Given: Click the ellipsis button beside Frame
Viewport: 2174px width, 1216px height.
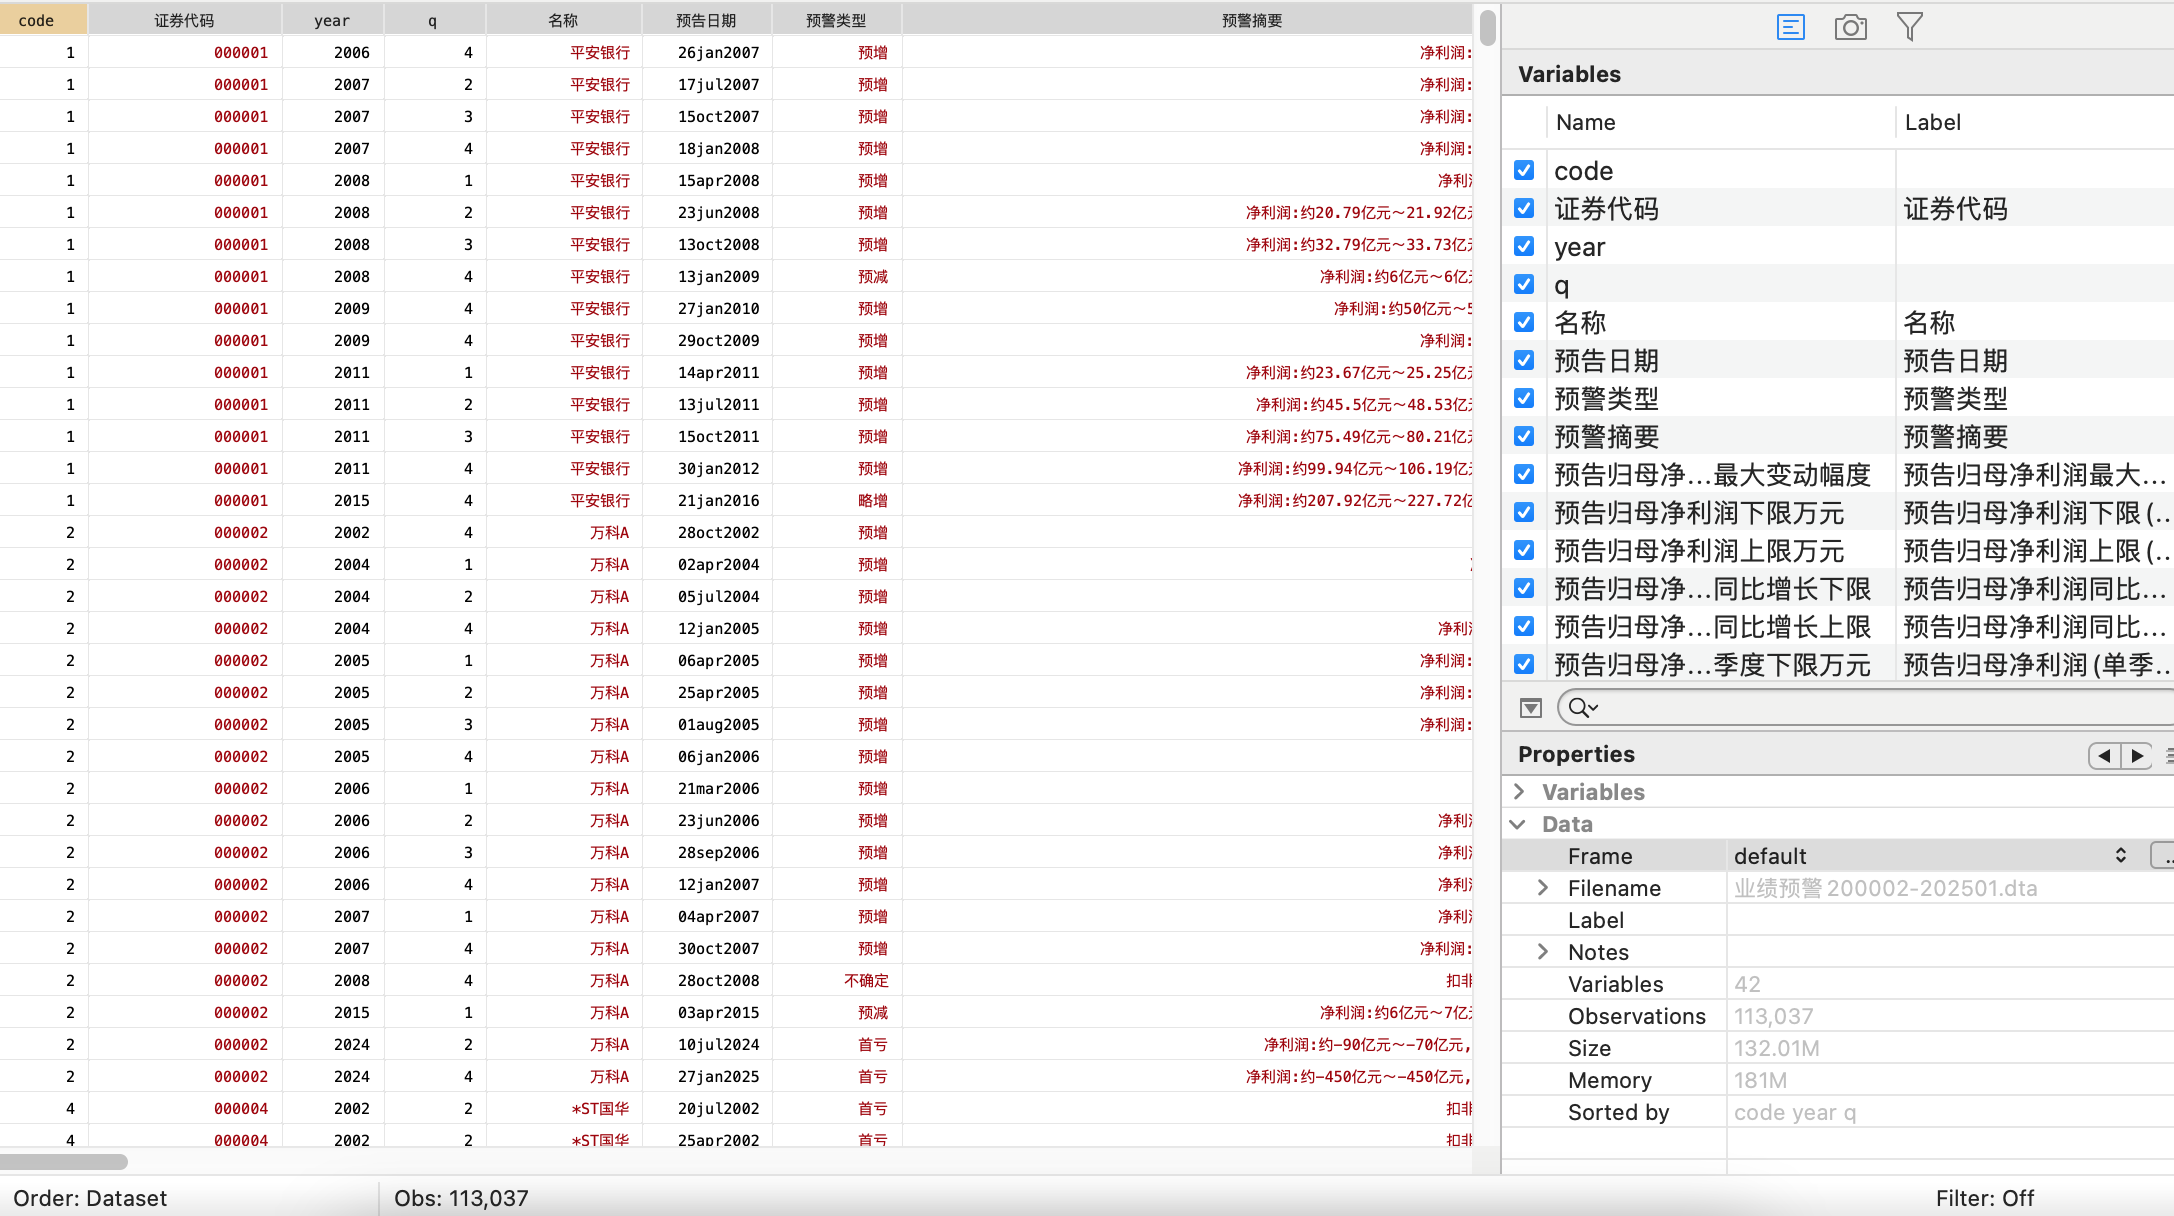Looking at the screenshot, I should click(x=2164, y=856).
